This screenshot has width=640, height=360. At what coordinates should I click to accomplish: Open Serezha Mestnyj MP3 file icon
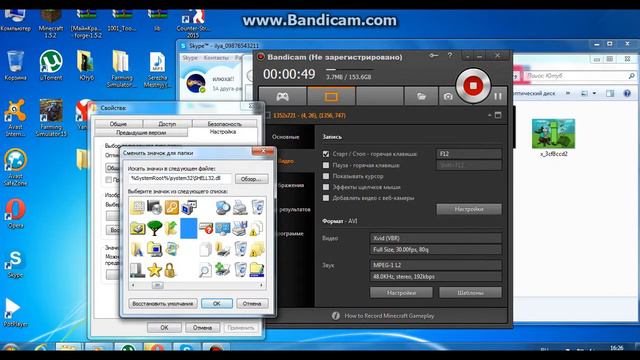(158, 69)
